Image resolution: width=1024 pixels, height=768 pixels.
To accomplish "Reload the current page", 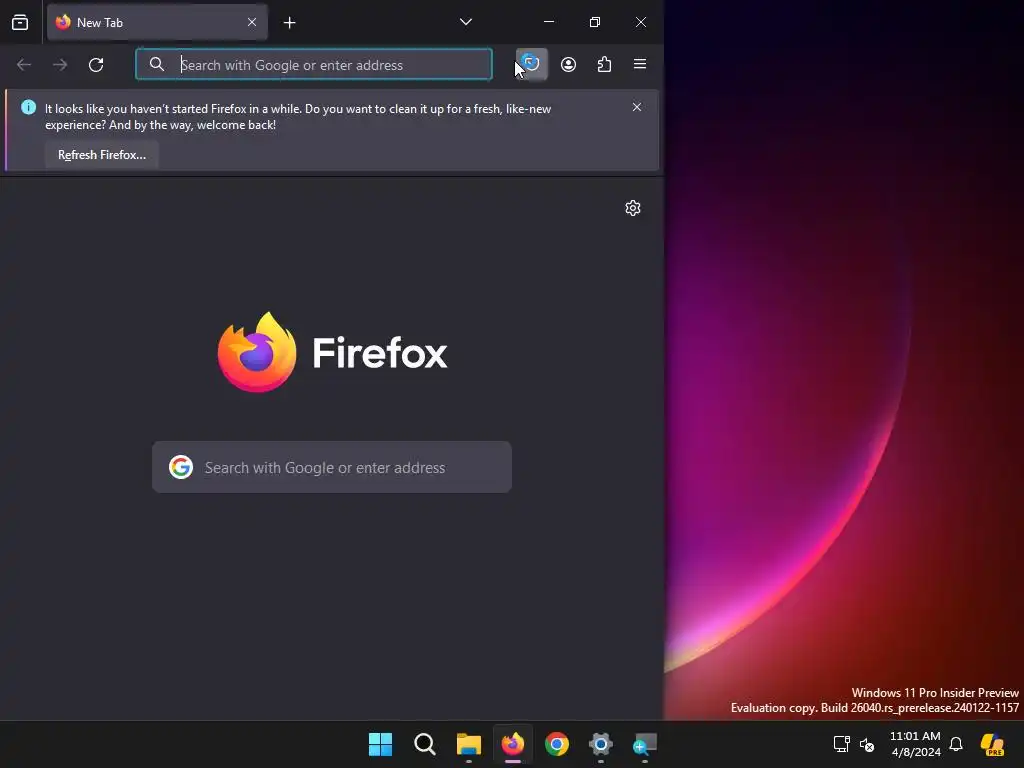I will 96,65.
